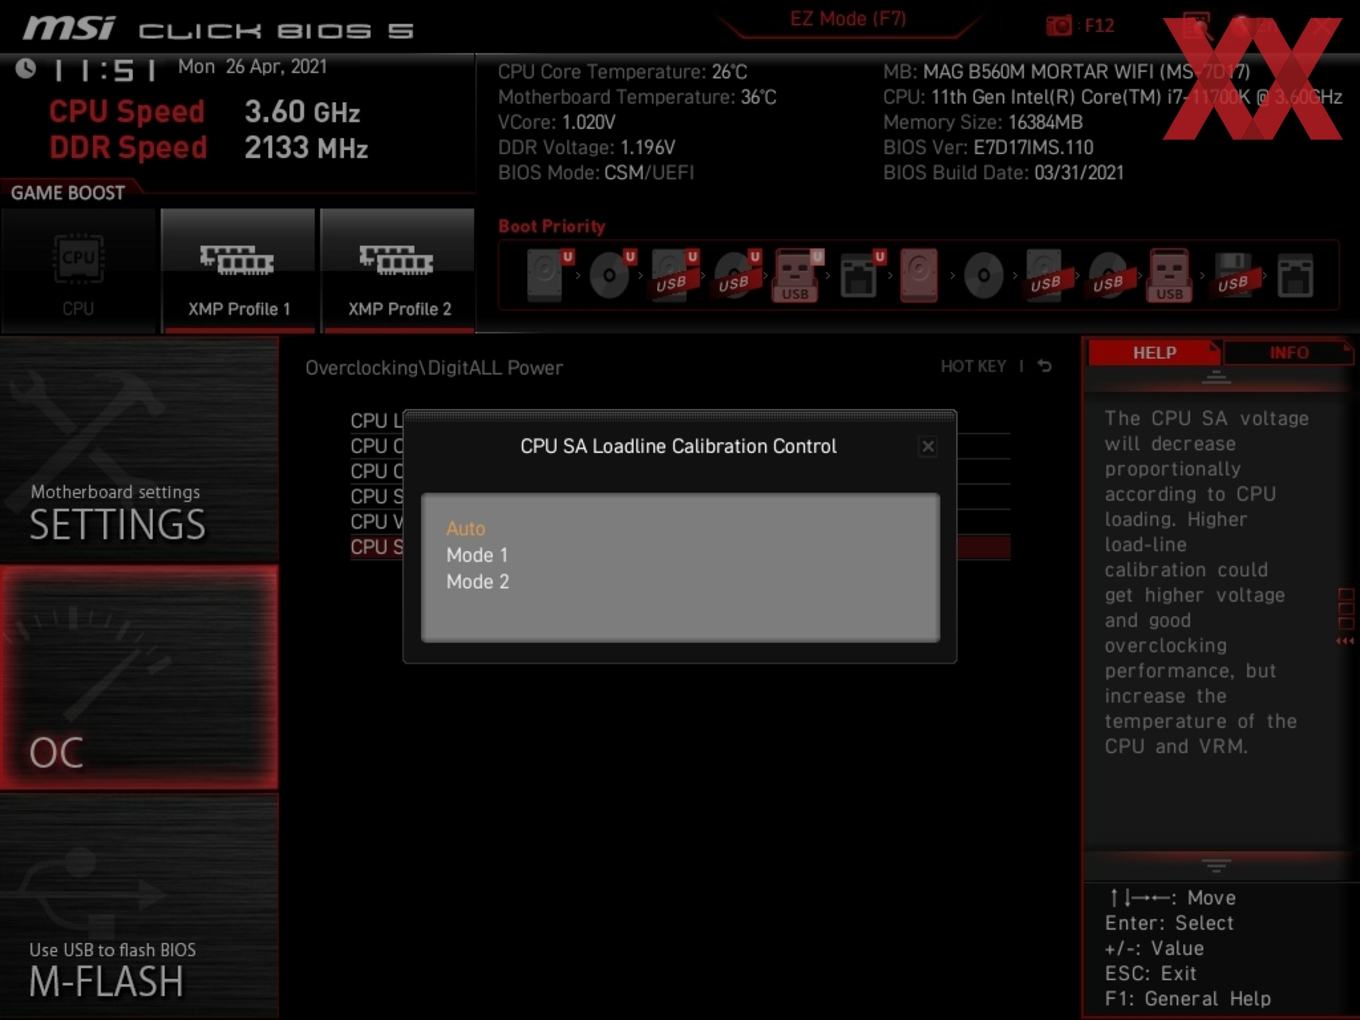1360x1020 pixels.
Task: Select the legacy CD/DVD boot icon without badge
Action: click(x=983, y=275)
